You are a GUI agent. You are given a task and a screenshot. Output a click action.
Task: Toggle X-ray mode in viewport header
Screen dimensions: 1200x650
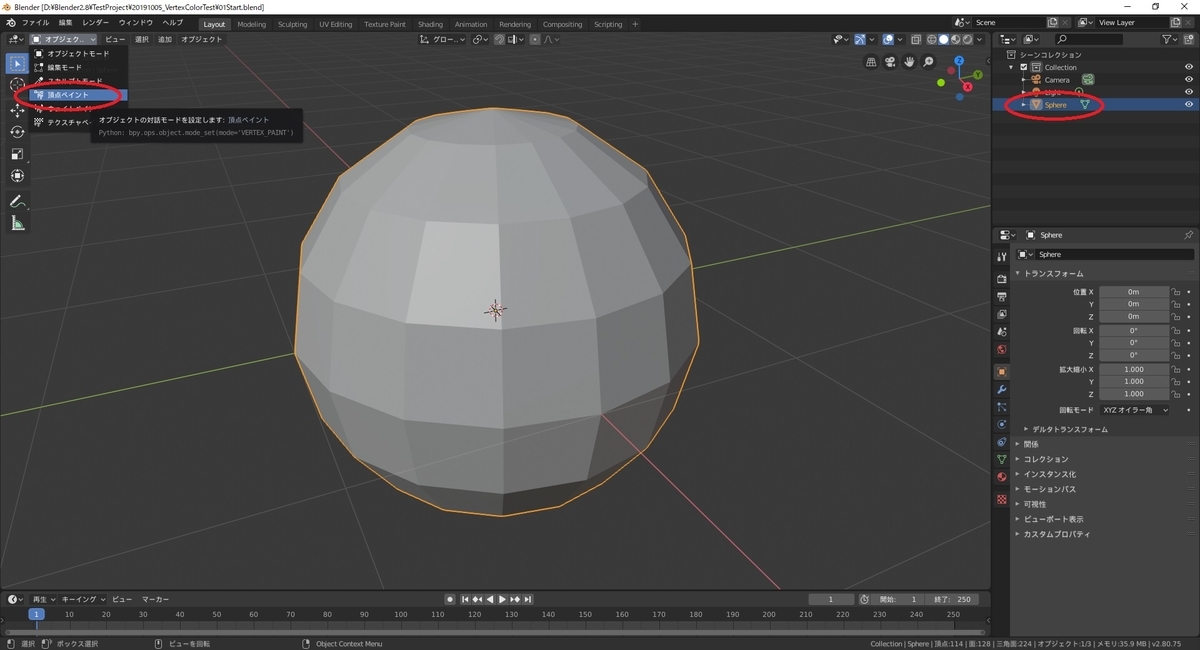pos(915,39)
